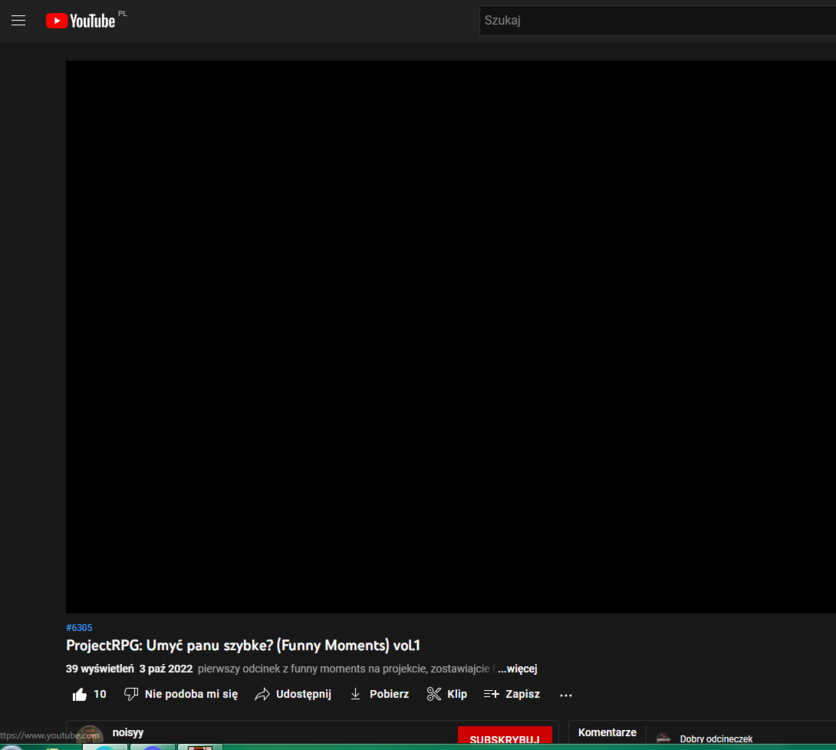Click the like count 10
Screen dimensions: 836x750
click(100, 695)
